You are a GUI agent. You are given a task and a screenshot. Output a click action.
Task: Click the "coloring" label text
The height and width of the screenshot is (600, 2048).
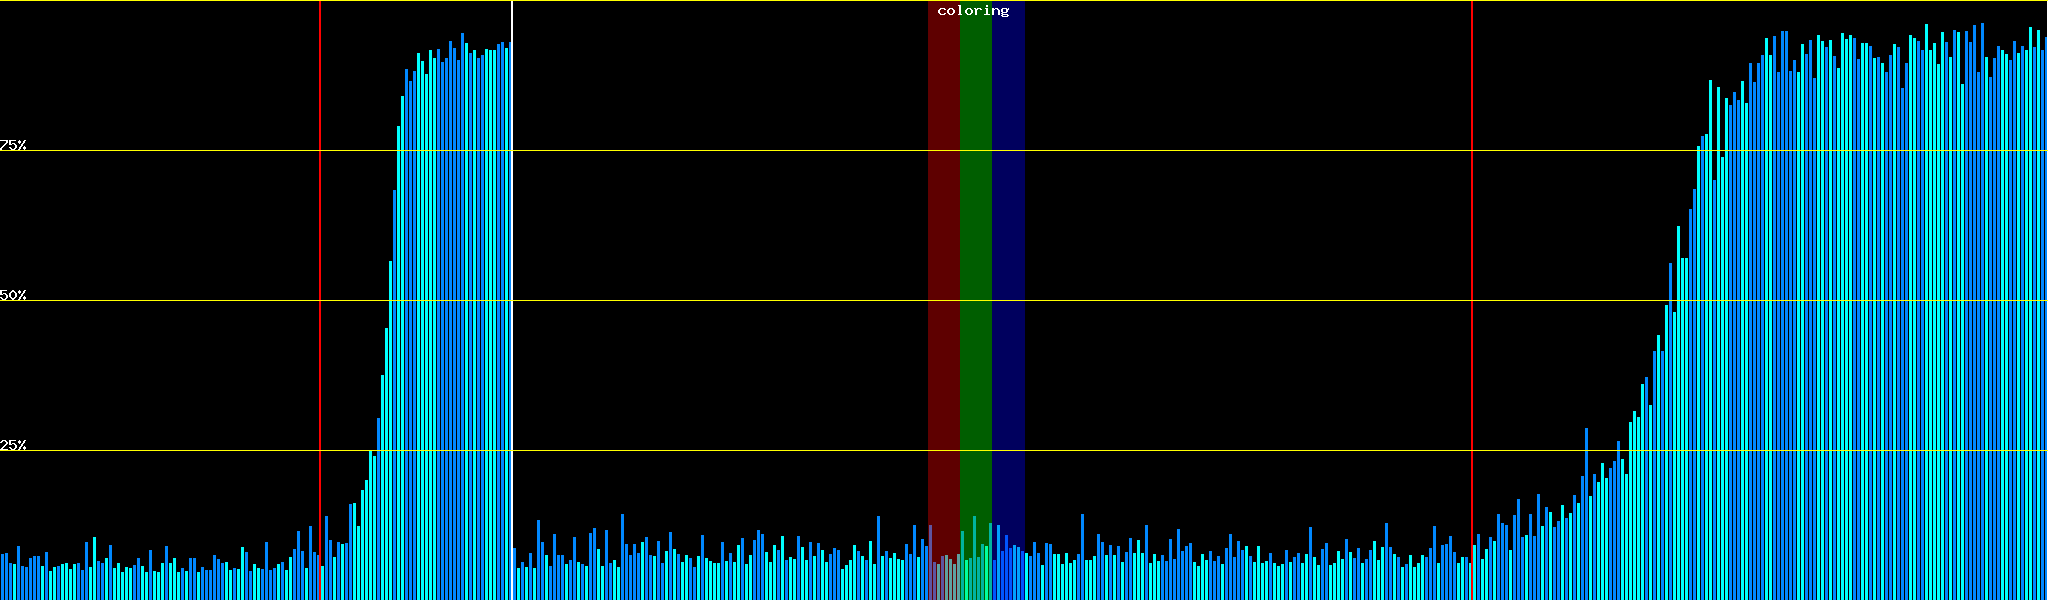click(x=973, y=11)
